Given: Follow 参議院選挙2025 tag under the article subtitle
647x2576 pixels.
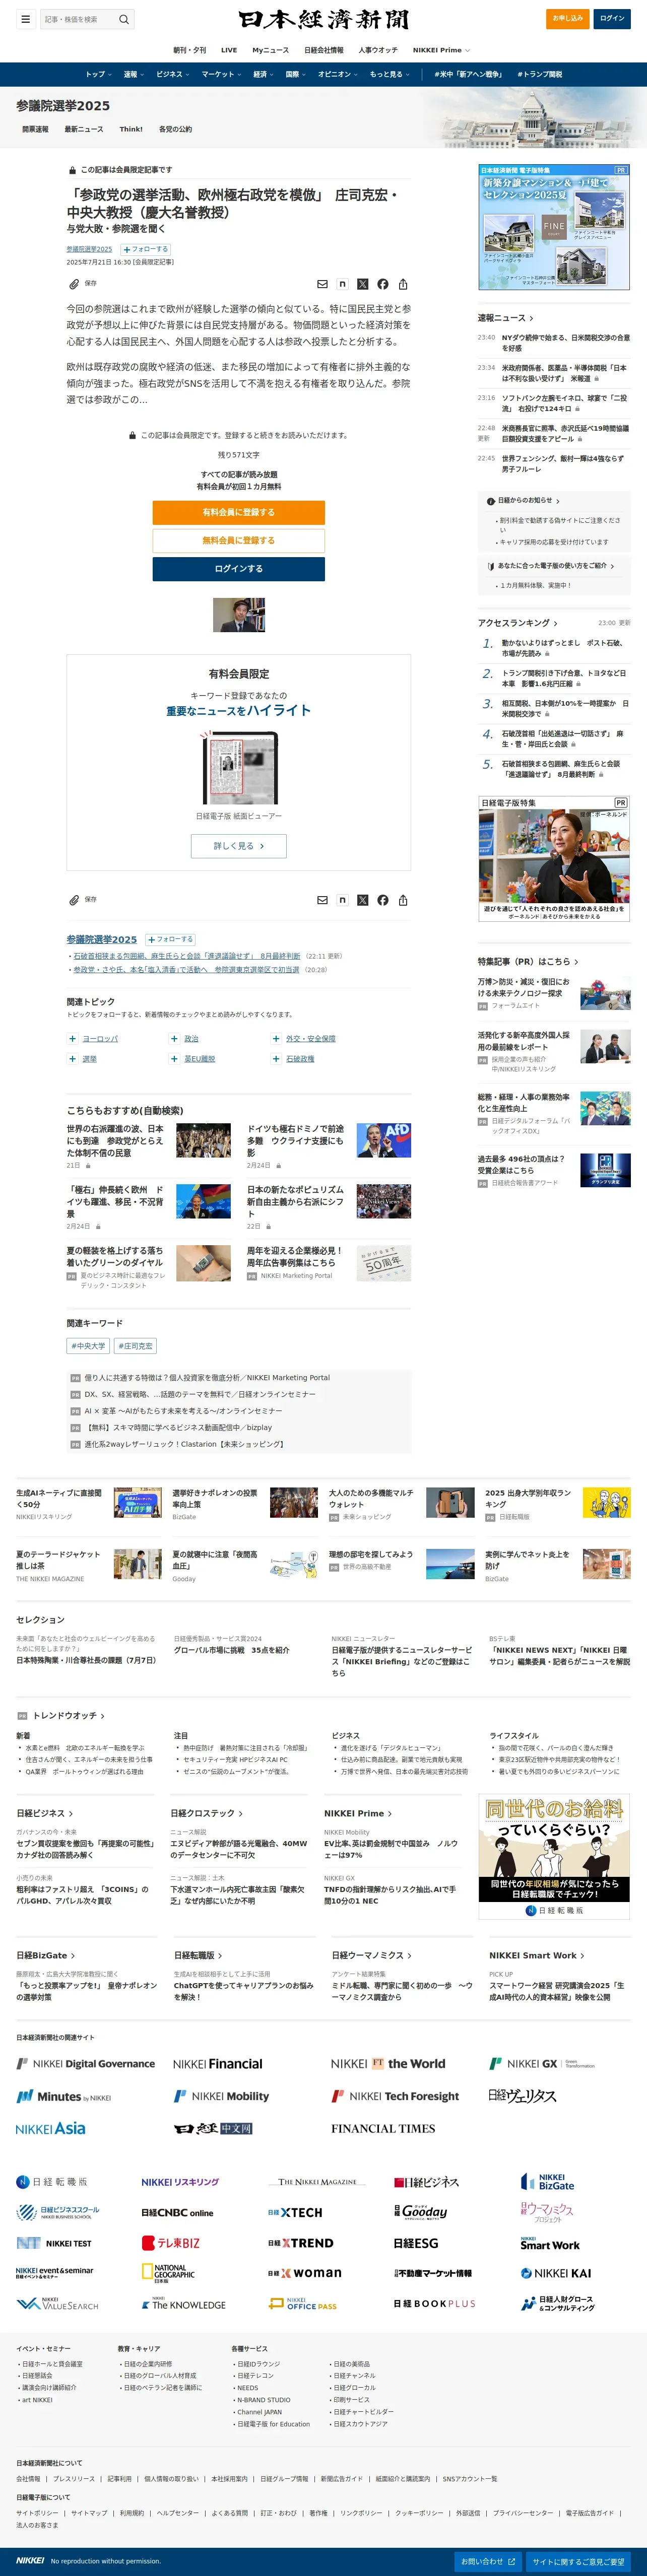Looking at the screenshot, I should [146, 249].
